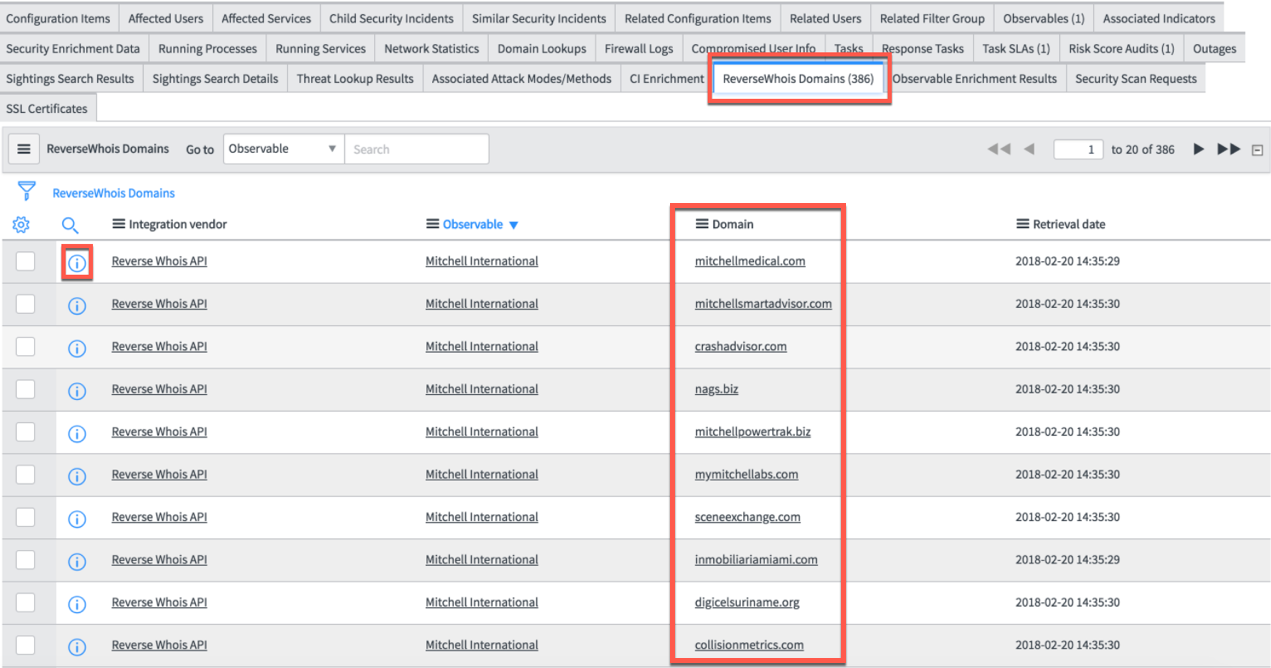Preview info icon for inmobiliariamiami.com row
The width and height of the screenshot is (1271, 668).
[77, 561]
